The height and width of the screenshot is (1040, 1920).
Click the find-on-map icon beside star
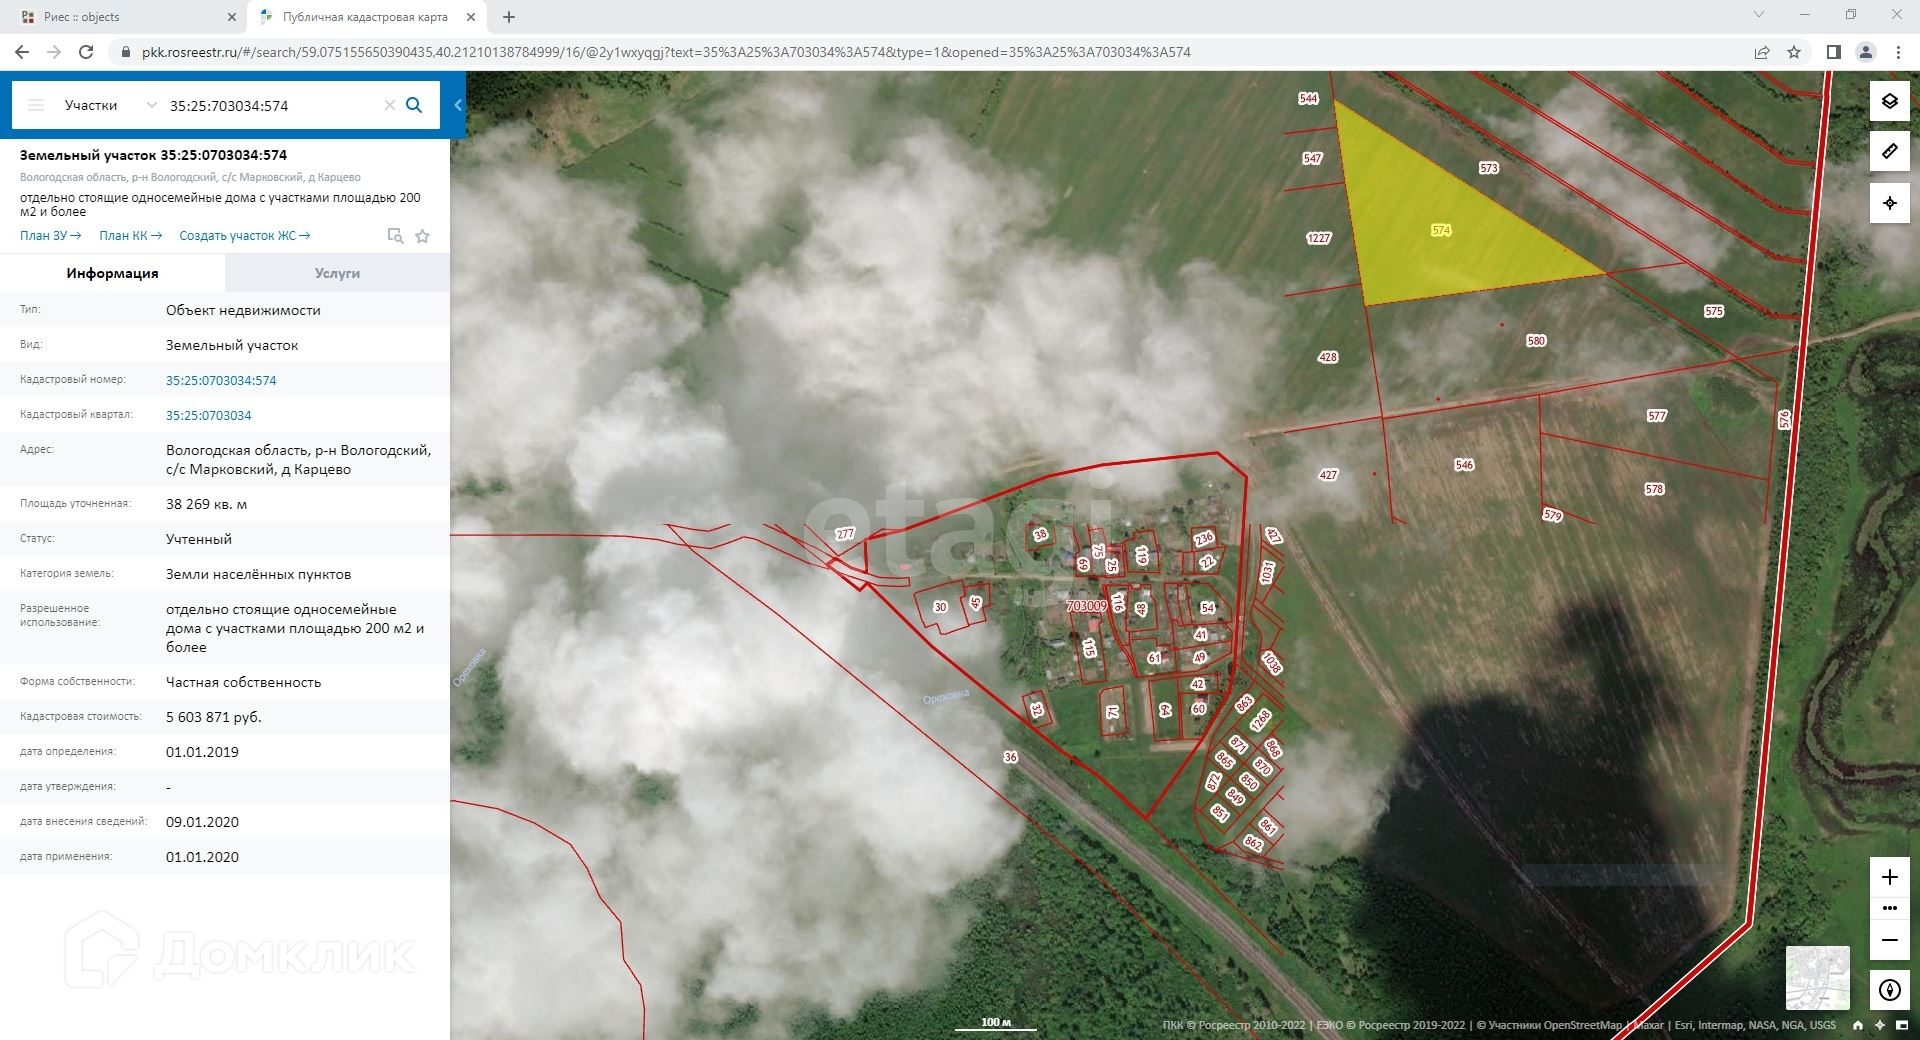pos(395,236)
